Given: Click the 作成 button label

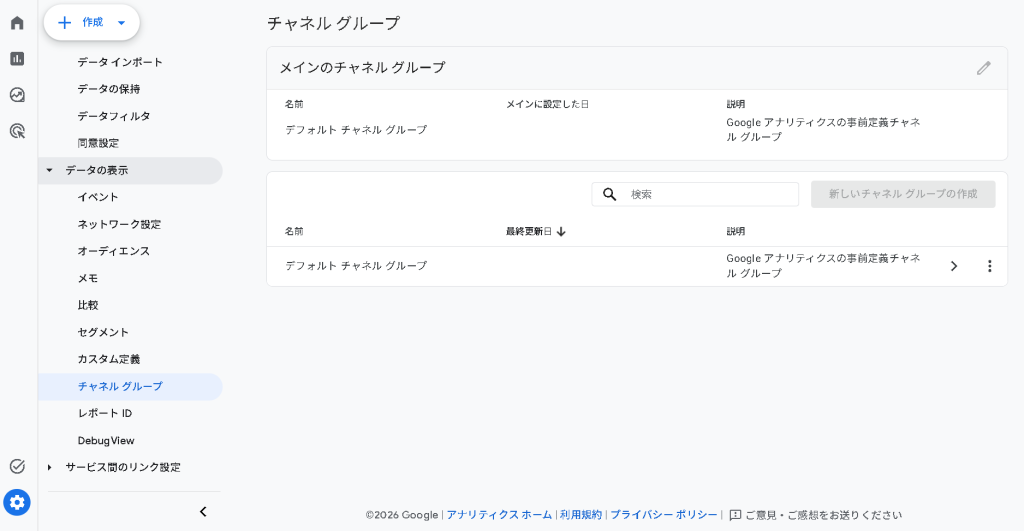Looking at the screenshot, I should [93, 23].
